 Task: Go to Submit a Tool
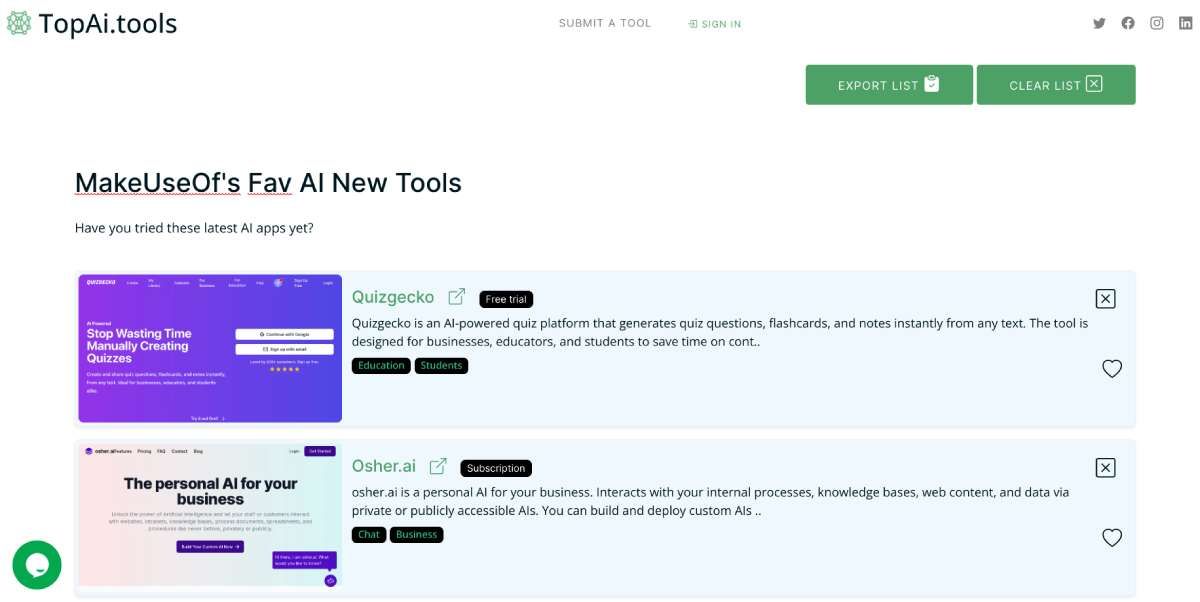click(x=604, y=23)
